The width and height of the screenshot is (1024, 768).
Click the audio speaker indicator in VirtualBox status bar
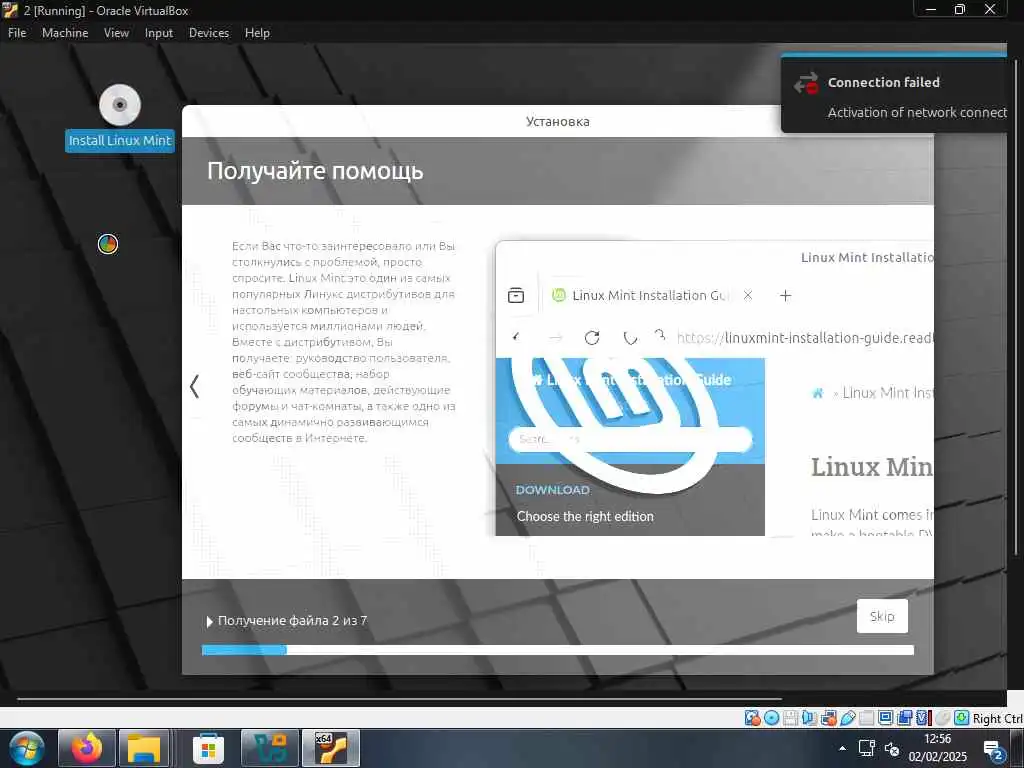810,718
